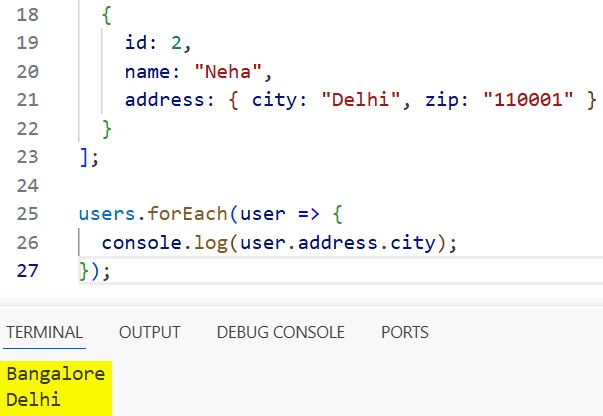
Task: Click the address key on line 21
Action: pyautogui.click(x=165, y=100)
